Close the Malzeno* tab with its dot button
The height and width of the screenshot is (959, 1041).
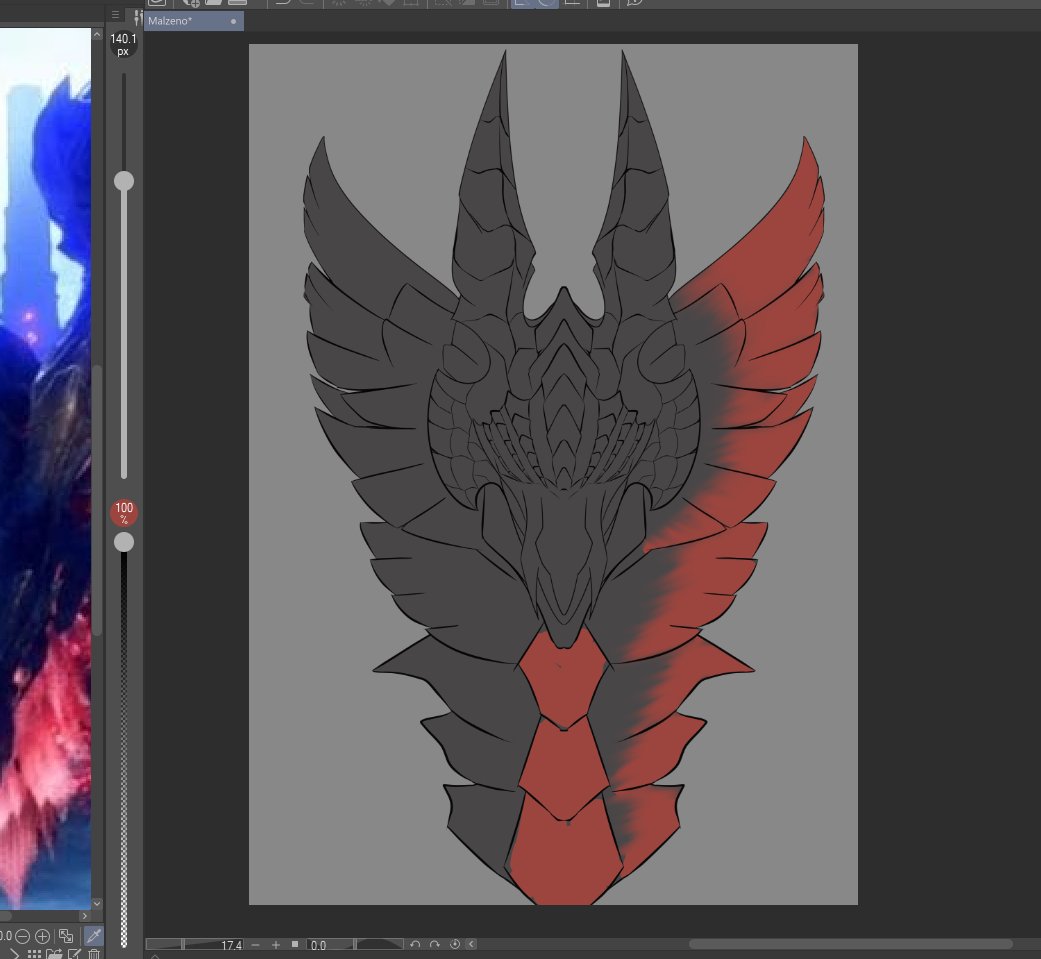(233, 21)
